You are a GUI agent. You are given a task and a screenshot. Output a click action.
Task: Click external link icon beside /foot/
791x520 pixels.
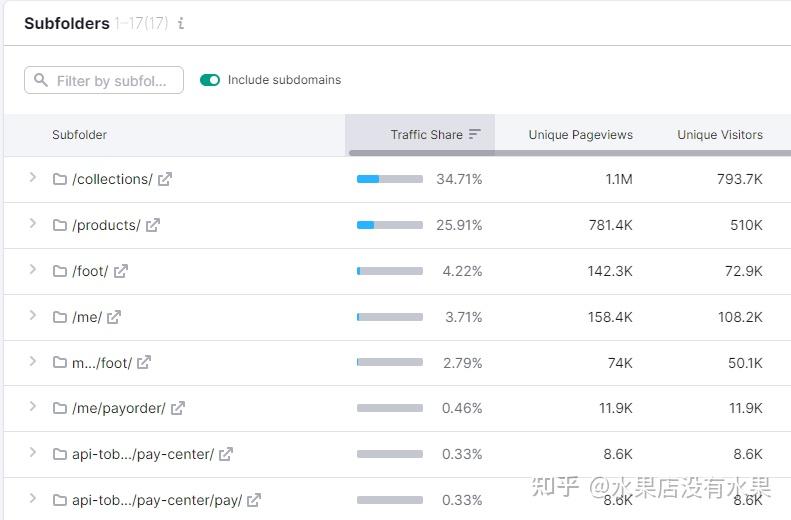(x=121, y=271)
